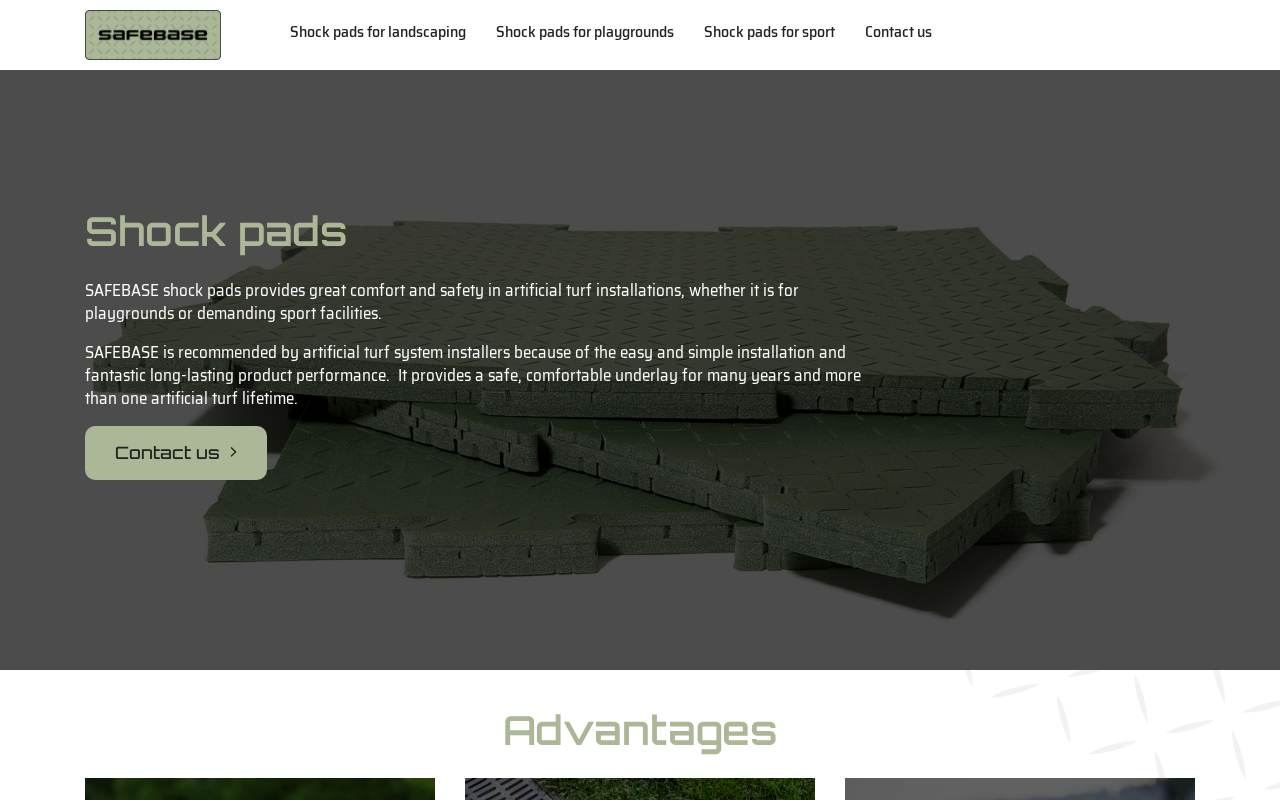This screenshot has height=800, width=1280.
Task: Click paragraph starting 'SAFEBASE is recommended by'
Action: pos(473,375)
